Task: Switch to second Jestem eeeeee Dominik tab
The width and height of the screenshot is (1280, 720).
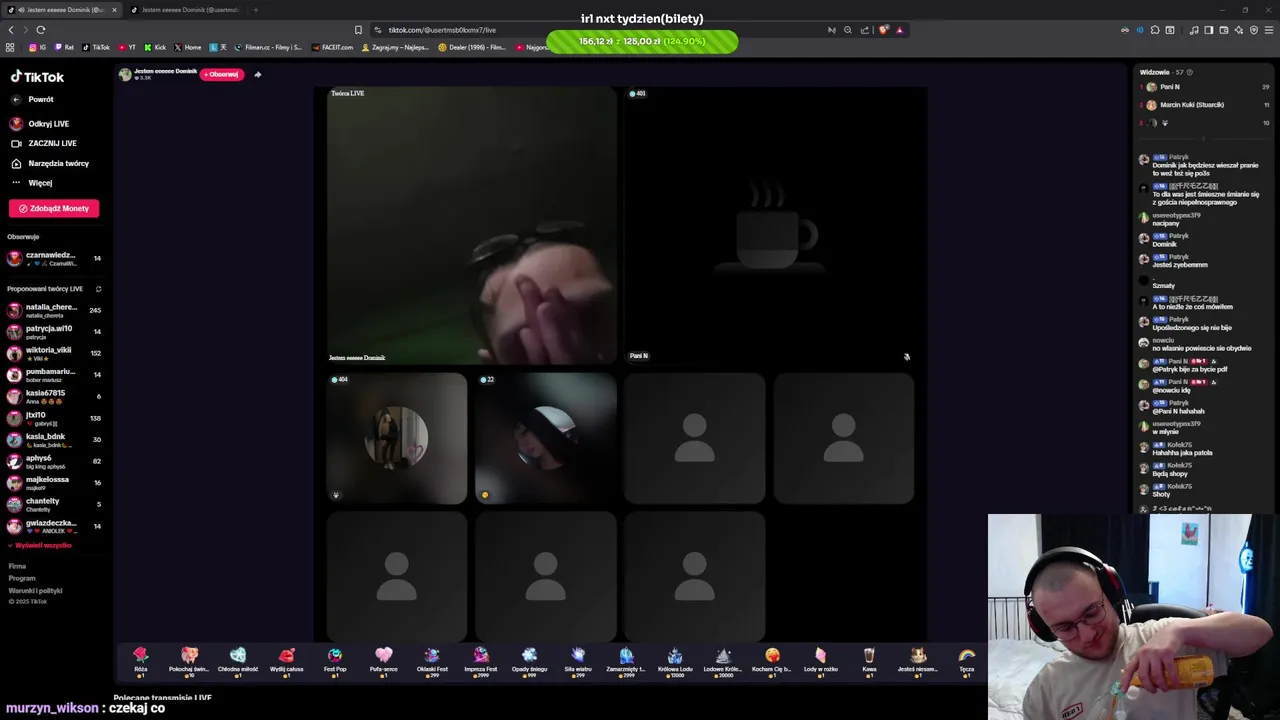Action: click(186, 10)
